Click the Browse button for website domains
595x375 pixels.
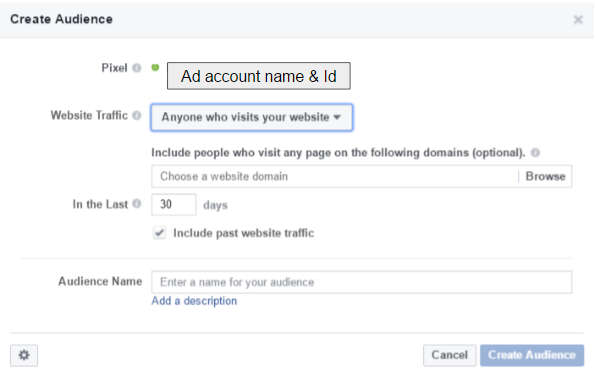tap(545, 176)
